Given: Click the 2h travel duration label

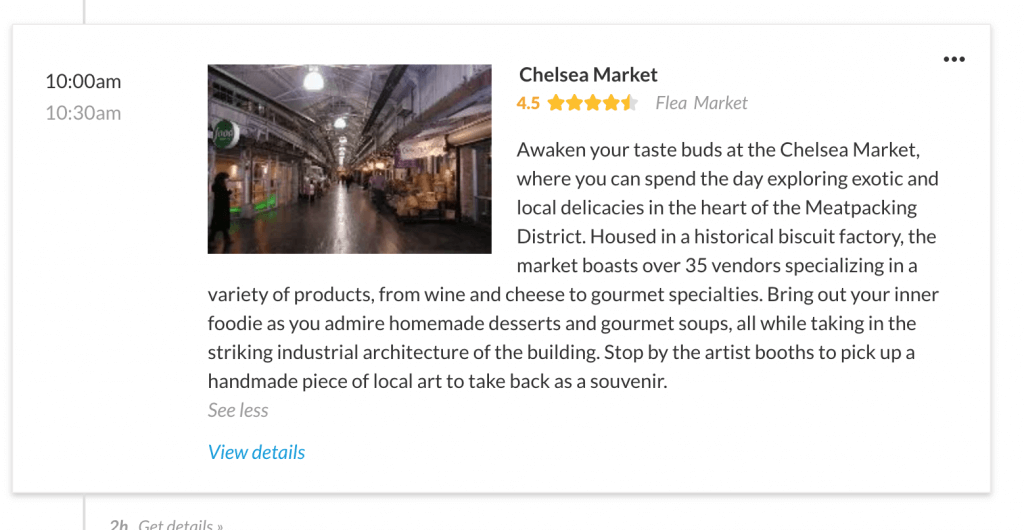Looking at the screenshot, I should point(119,524).
